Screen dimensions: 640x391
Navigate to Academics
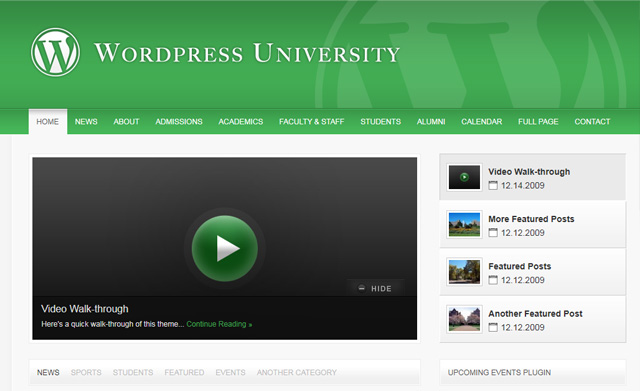click(240, 122)
